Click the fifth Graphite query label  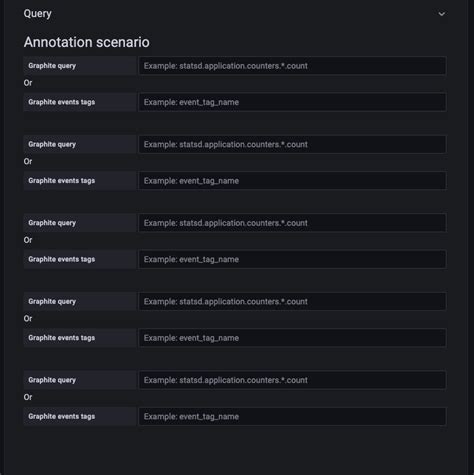tap(52, 380)
